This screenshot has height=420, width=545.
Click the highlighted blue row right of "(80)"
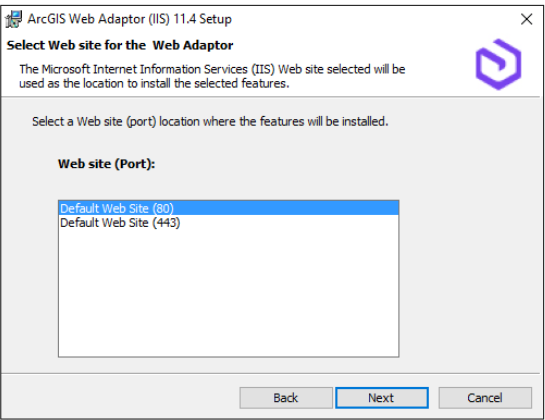pyautogui.click(x=286, y=208)
